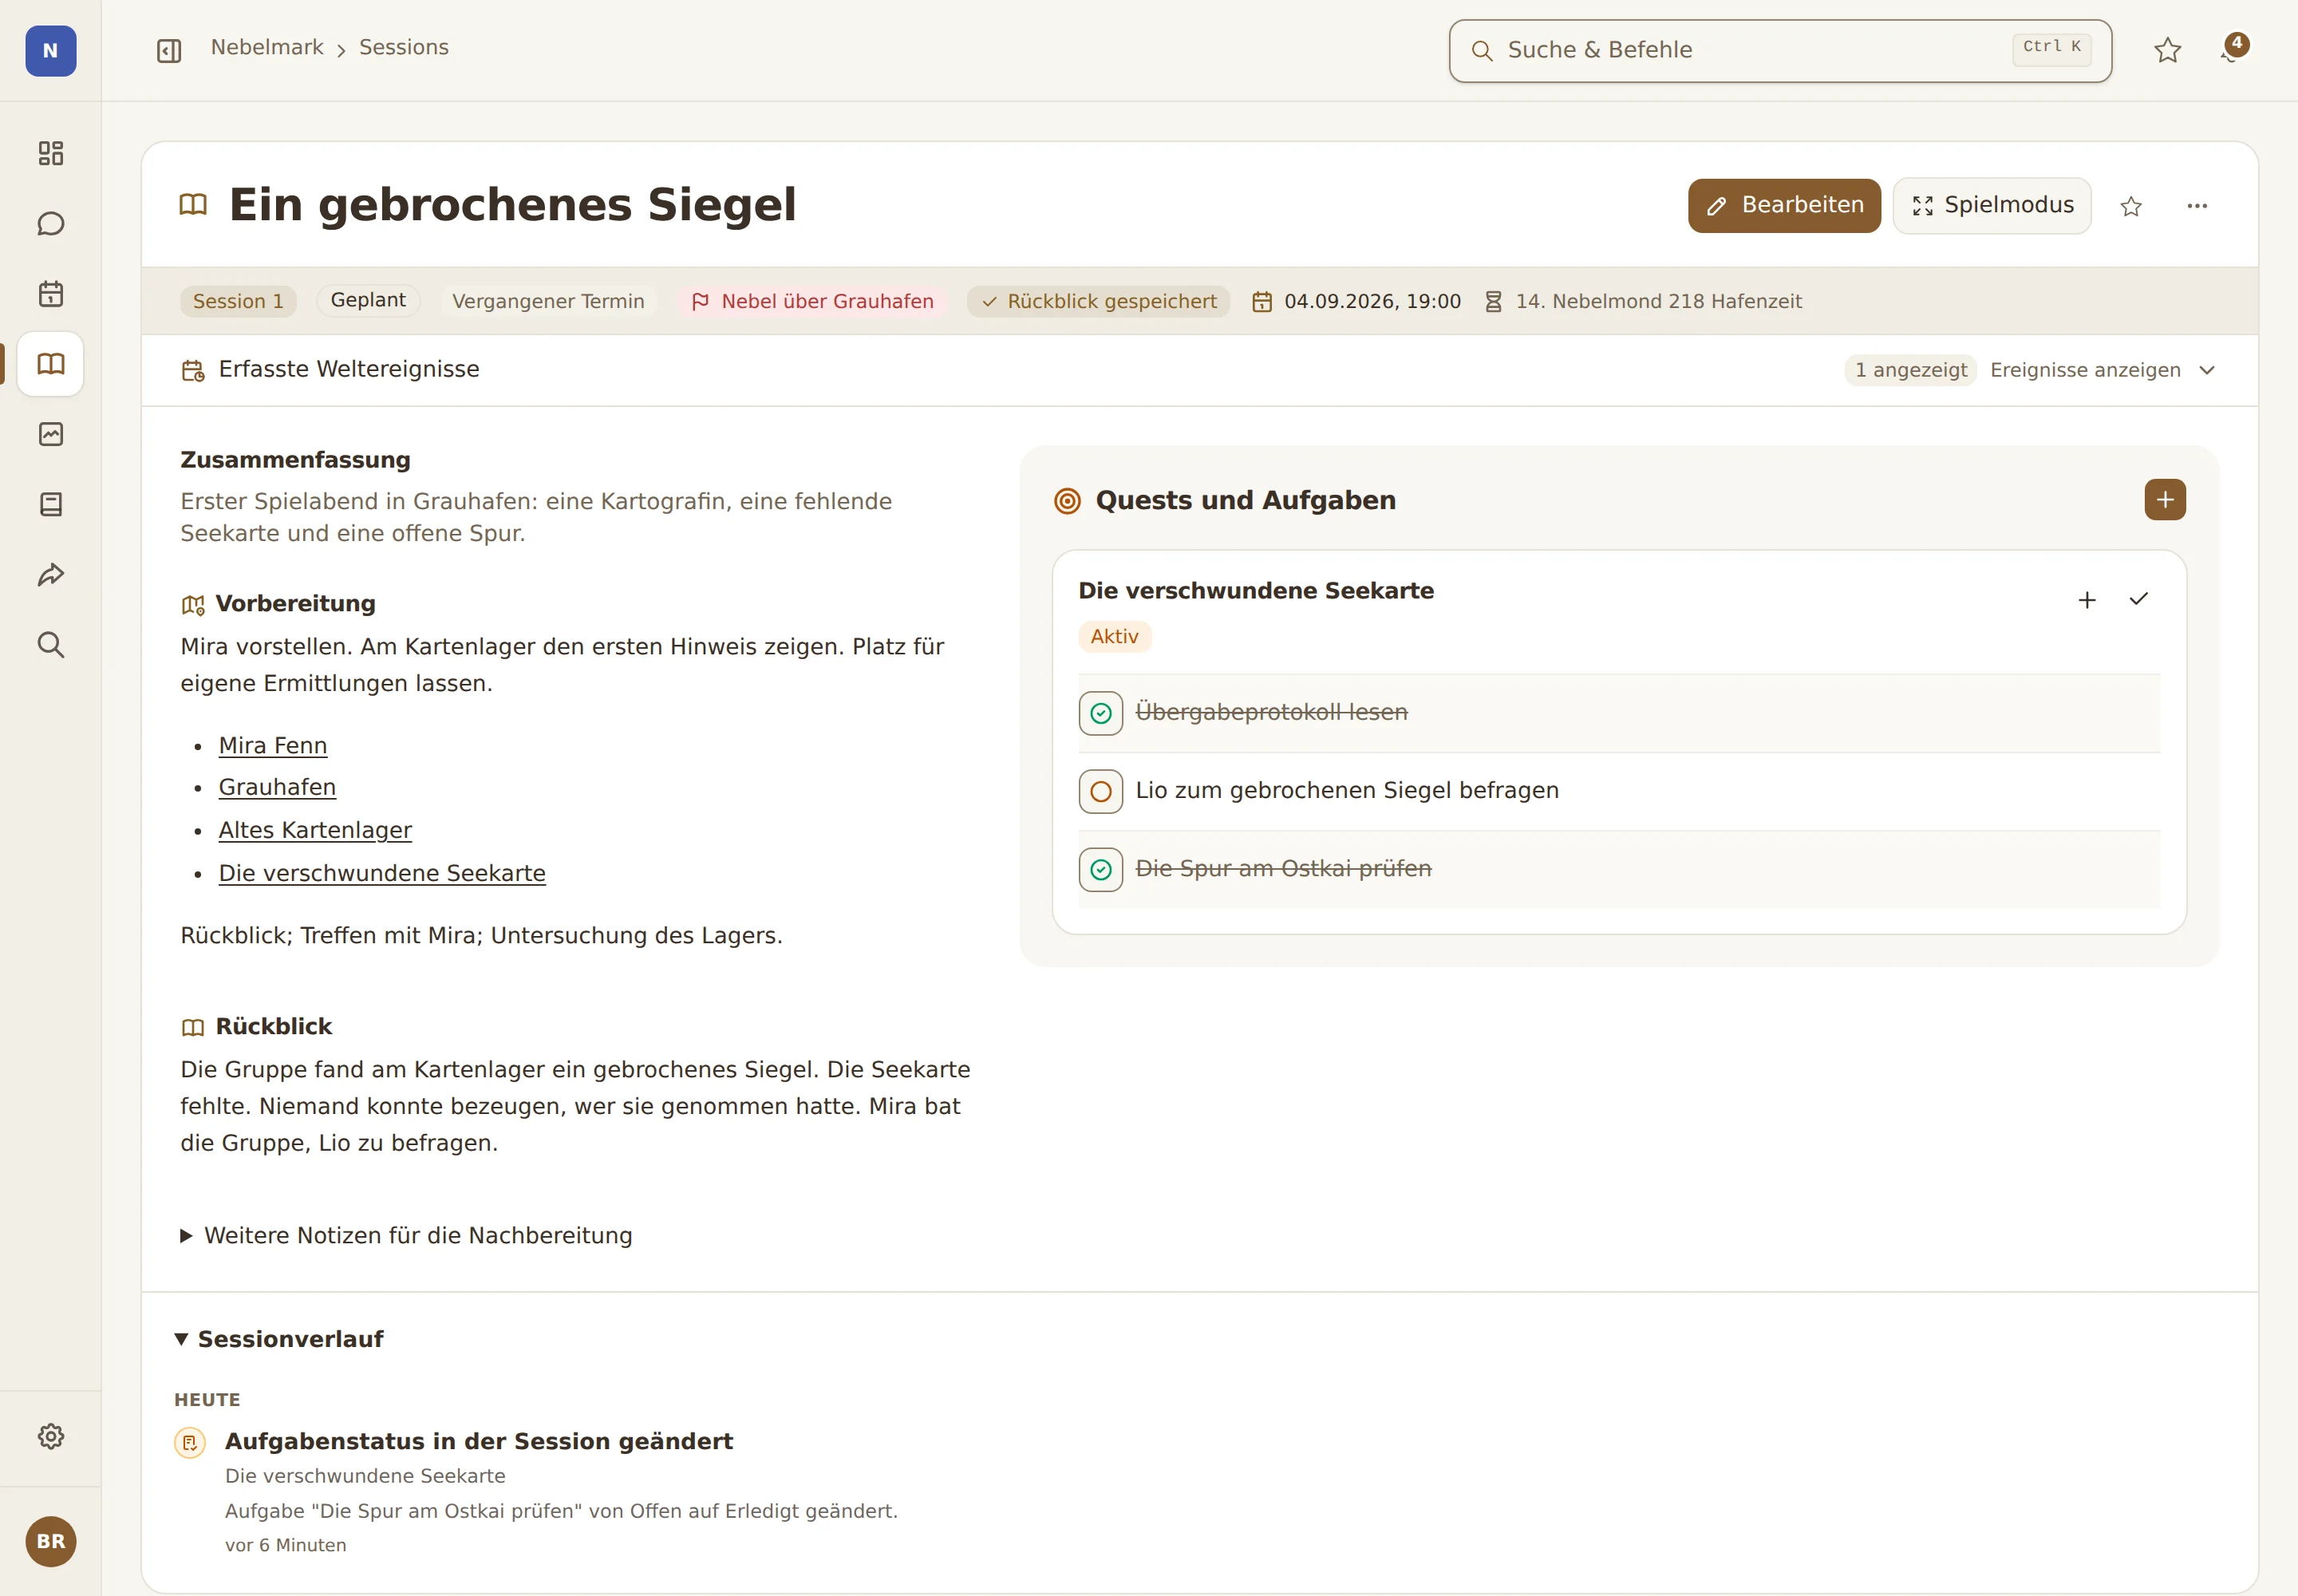Click the share arrow icon in sidebar

(x=51, y=574)
